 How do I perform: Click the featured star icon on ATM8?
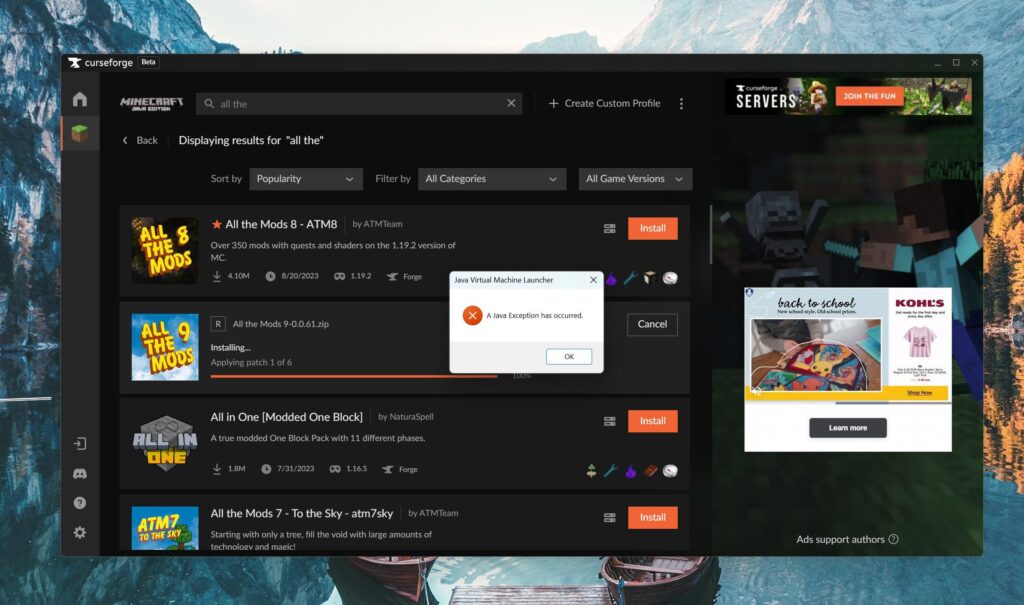(217, 224)
